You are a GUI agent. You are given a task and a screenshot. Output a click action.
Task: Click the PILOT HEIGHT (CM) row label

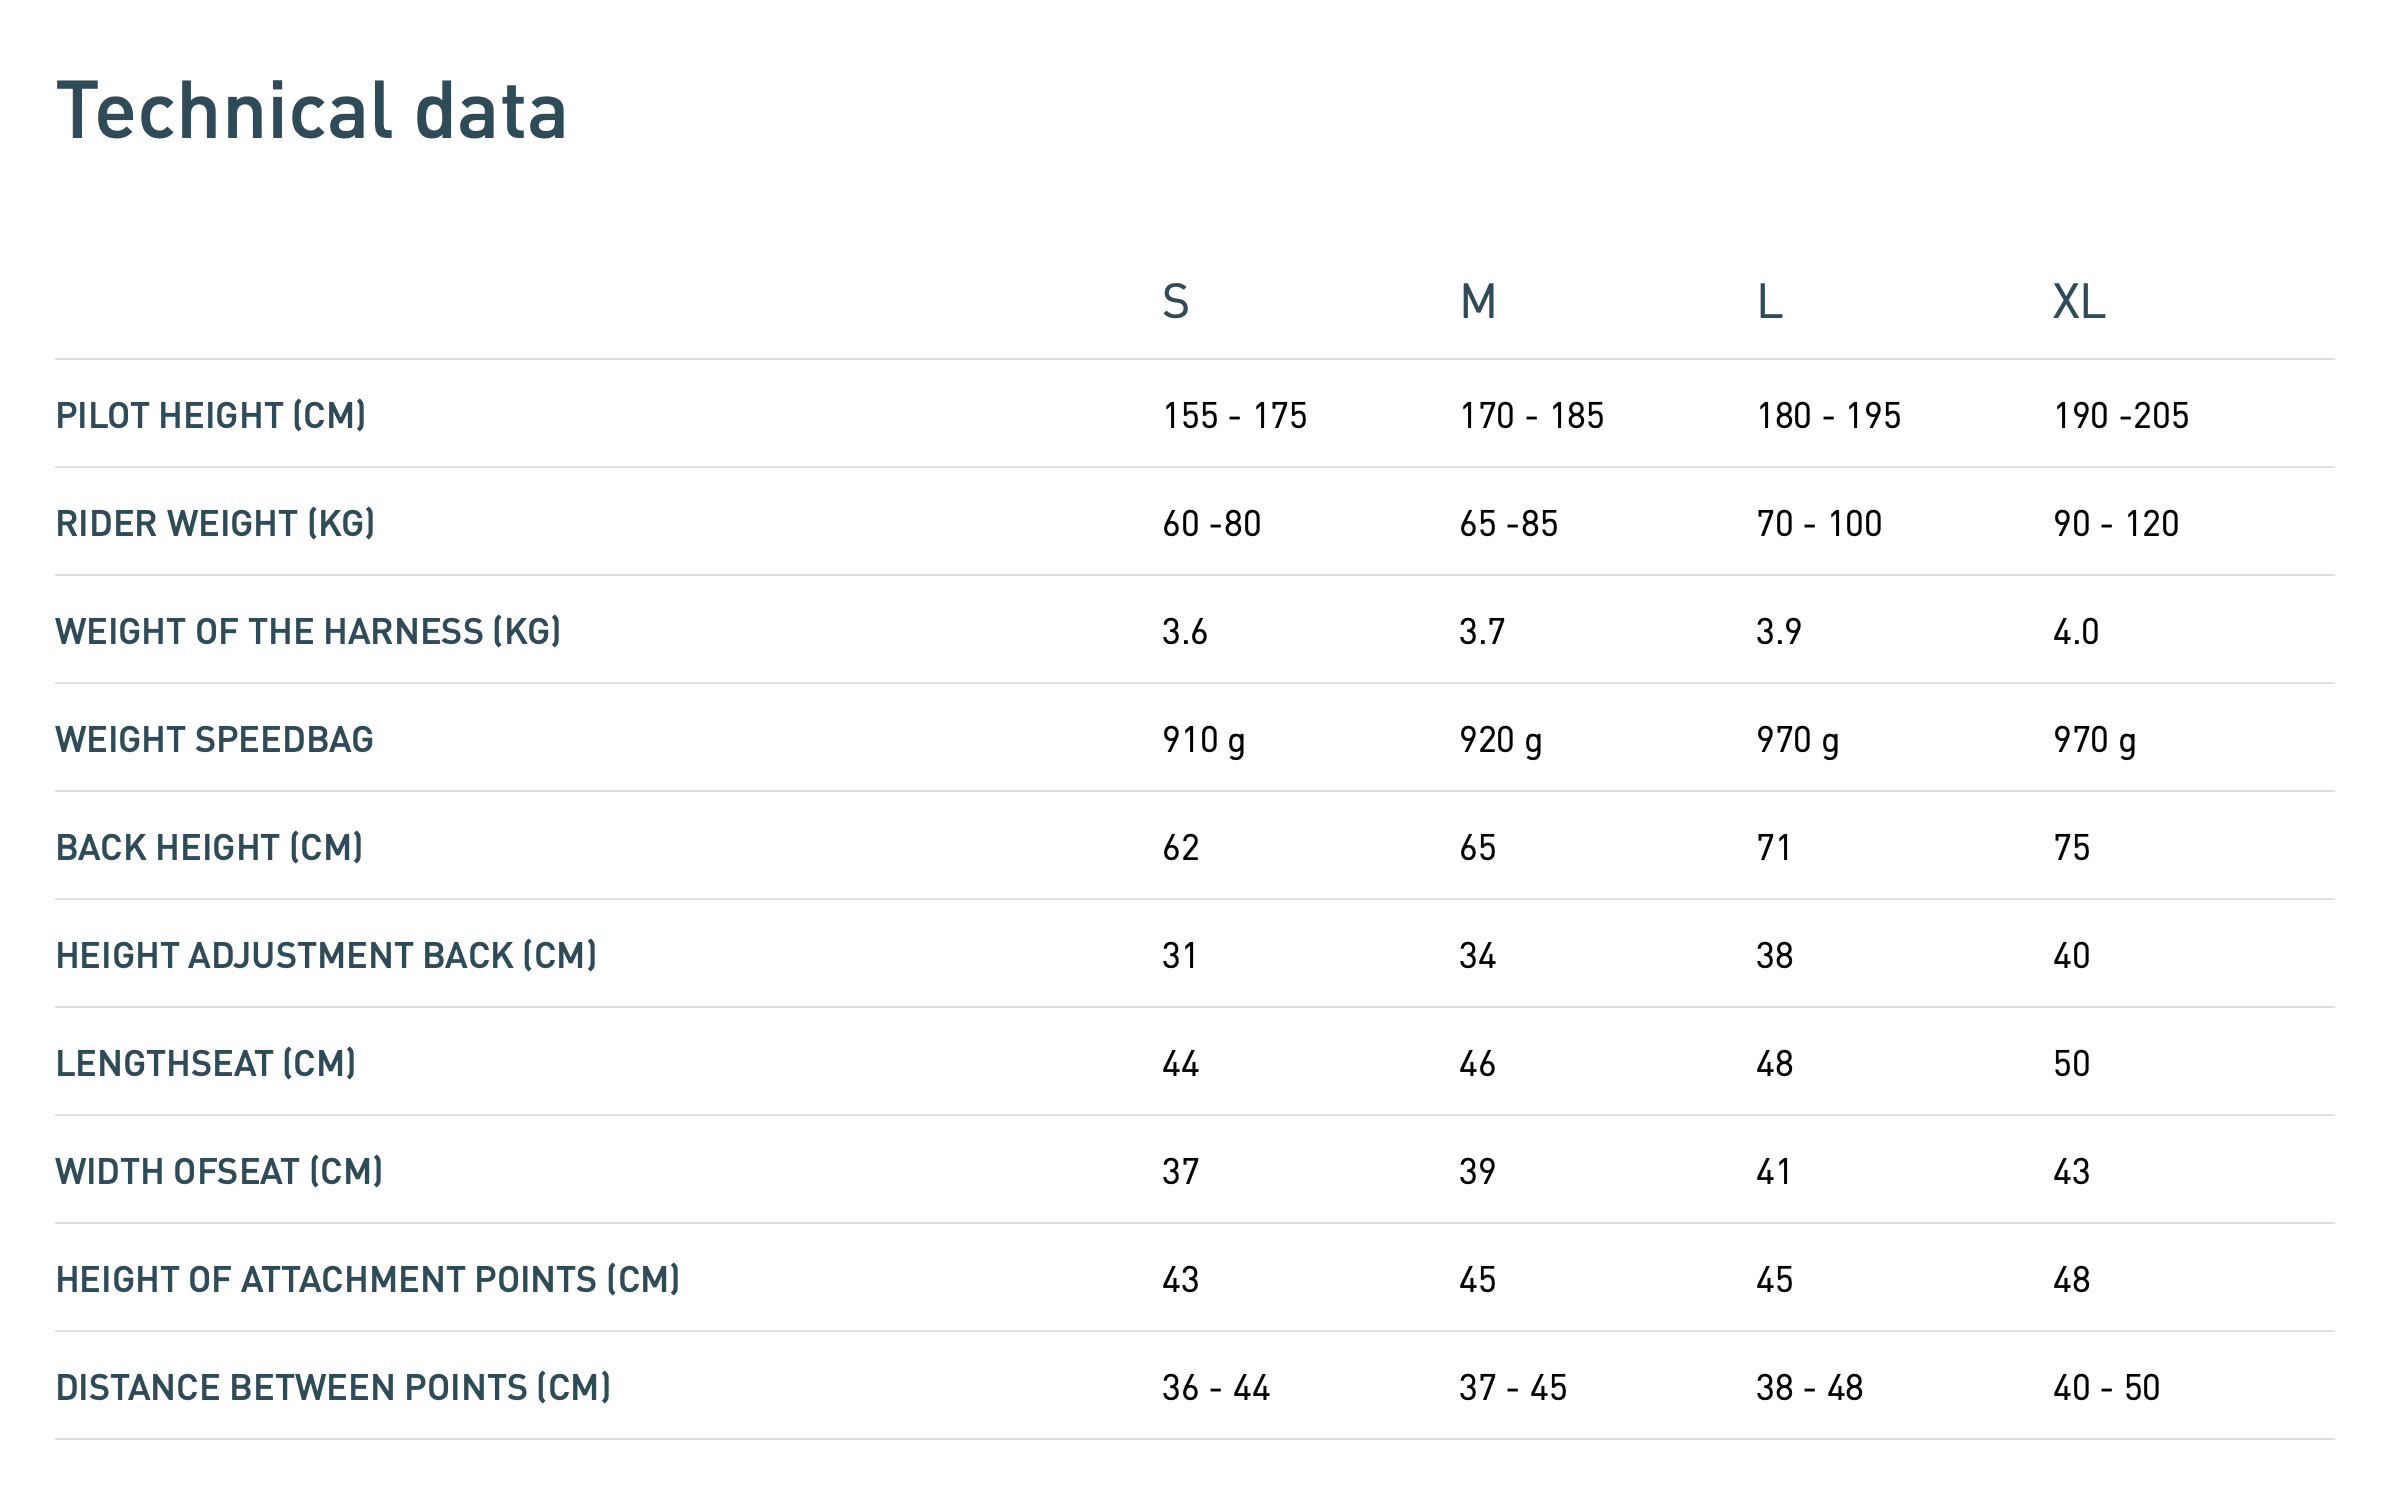[x=211, y=415]
